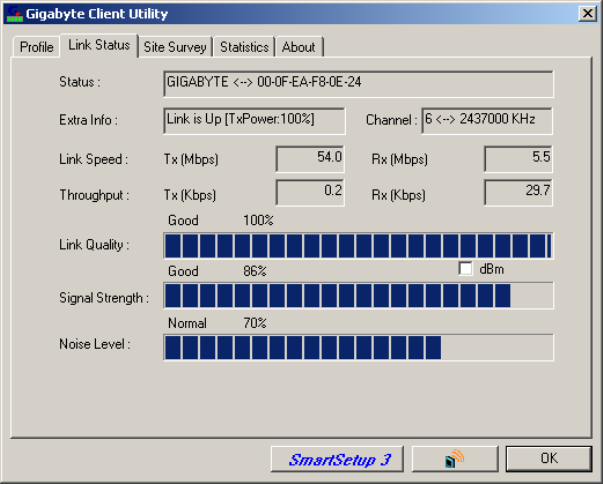Viewport: 603px width, 484px height.
Task: Select the Link Status tab
Action: [99, 45]
